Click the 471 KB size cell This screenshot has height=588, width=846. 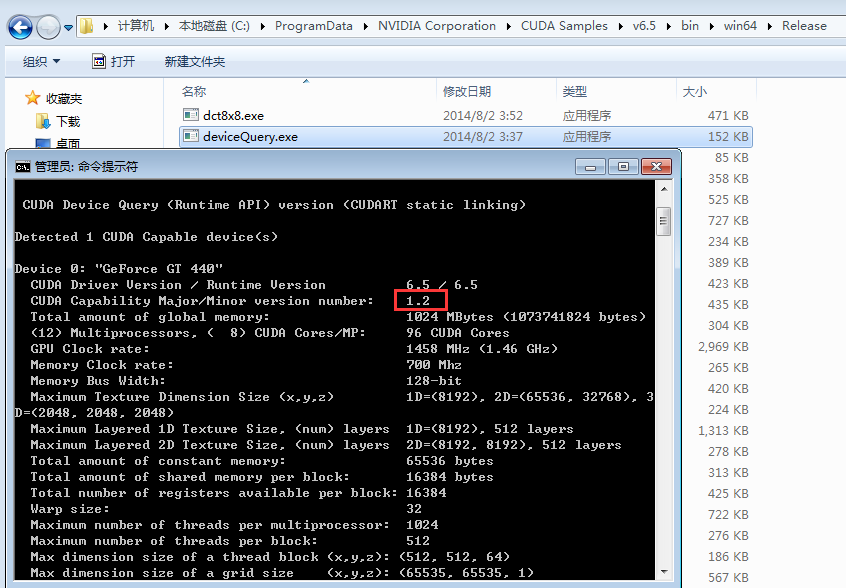pos(728,115)
